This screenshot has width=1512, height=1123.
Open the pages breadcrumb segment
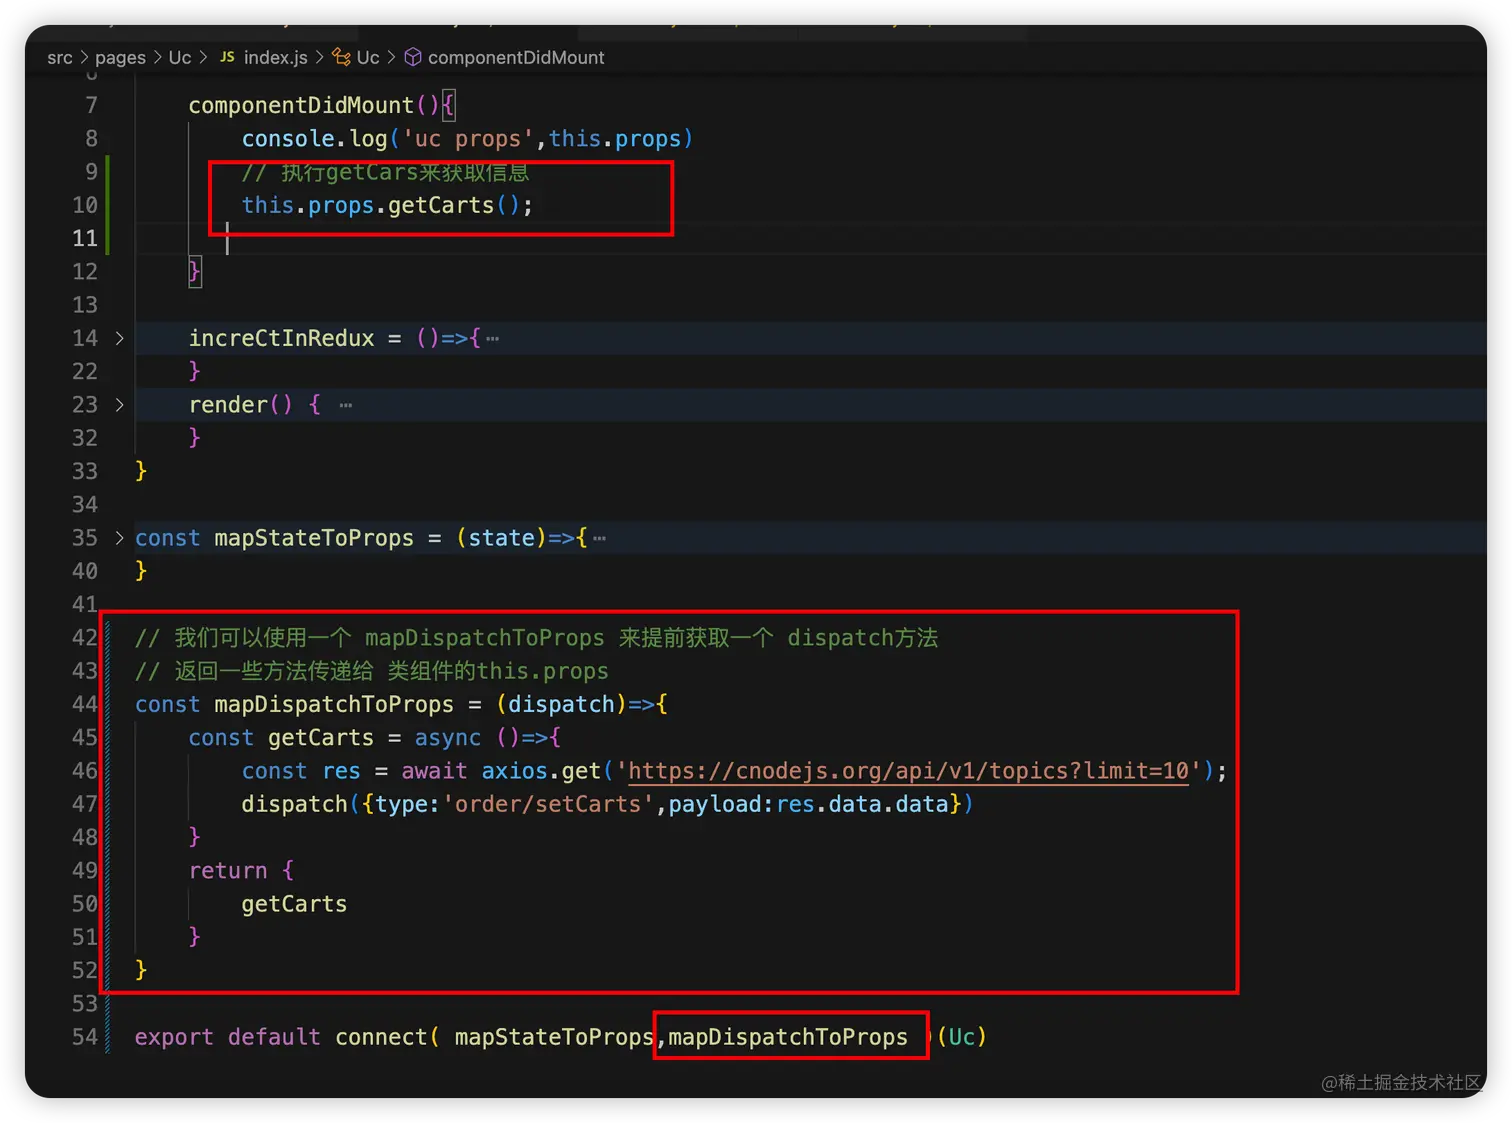tap(120, 57)
